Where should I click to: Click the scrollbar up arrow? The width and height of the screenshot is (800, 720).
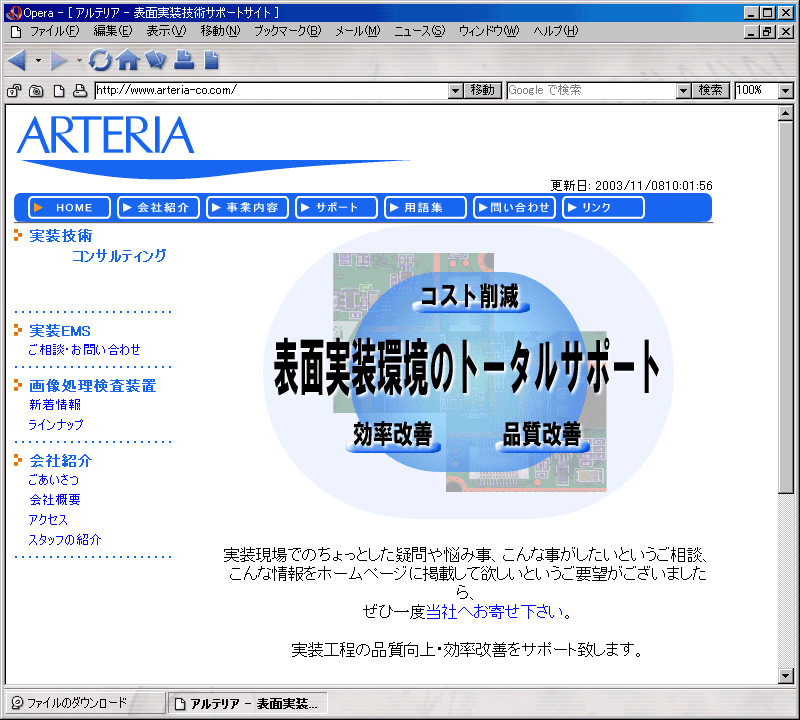(x=786, y=113)
